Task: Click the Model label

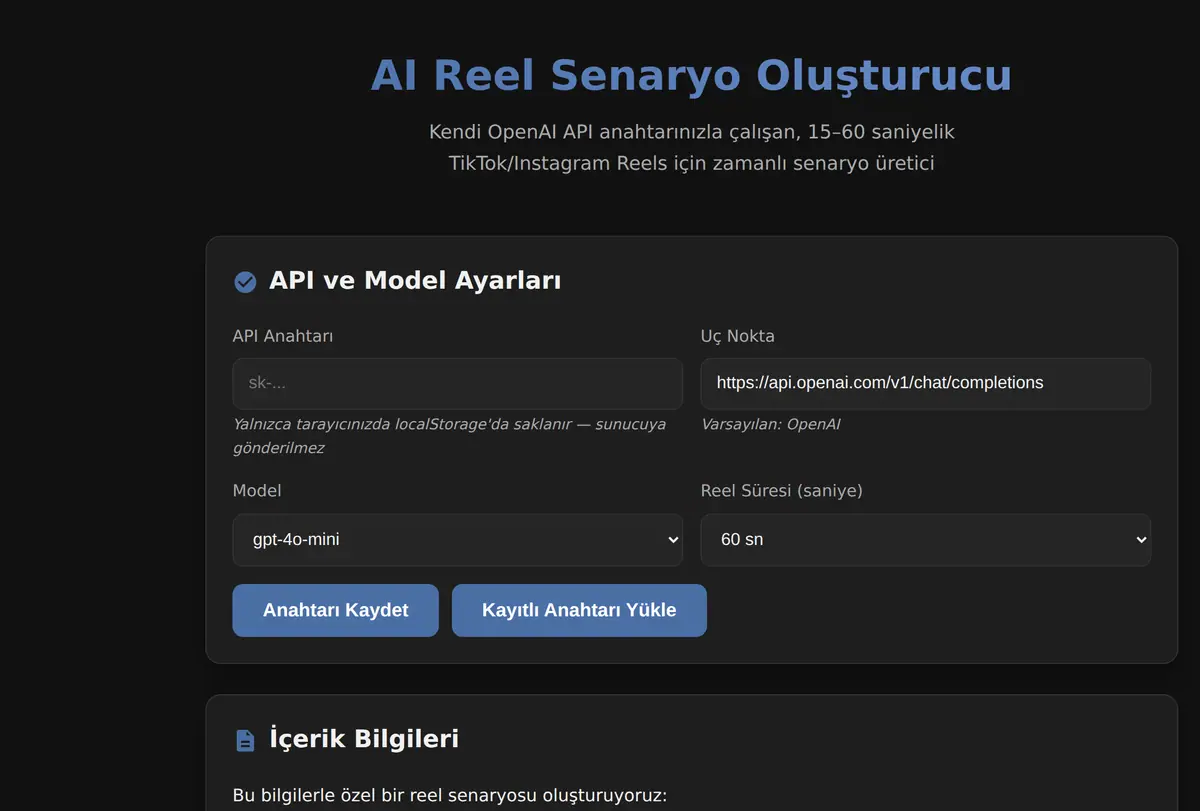Action: coord(257,491)
